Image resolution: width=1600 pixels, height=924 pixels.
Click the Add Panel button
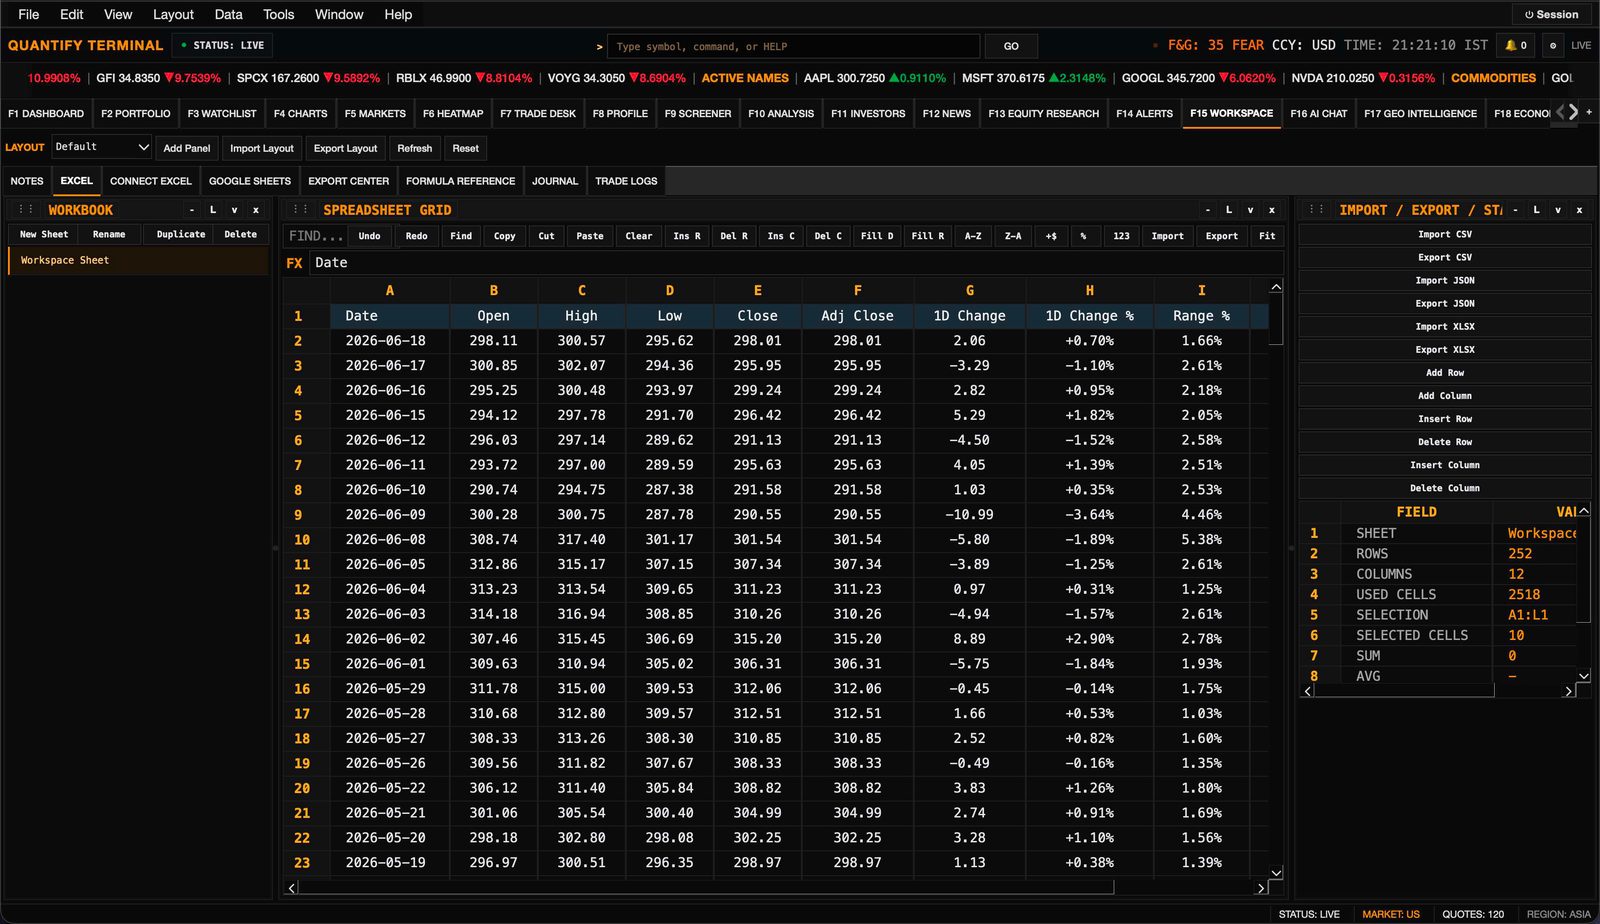click(x=187, y=148)
